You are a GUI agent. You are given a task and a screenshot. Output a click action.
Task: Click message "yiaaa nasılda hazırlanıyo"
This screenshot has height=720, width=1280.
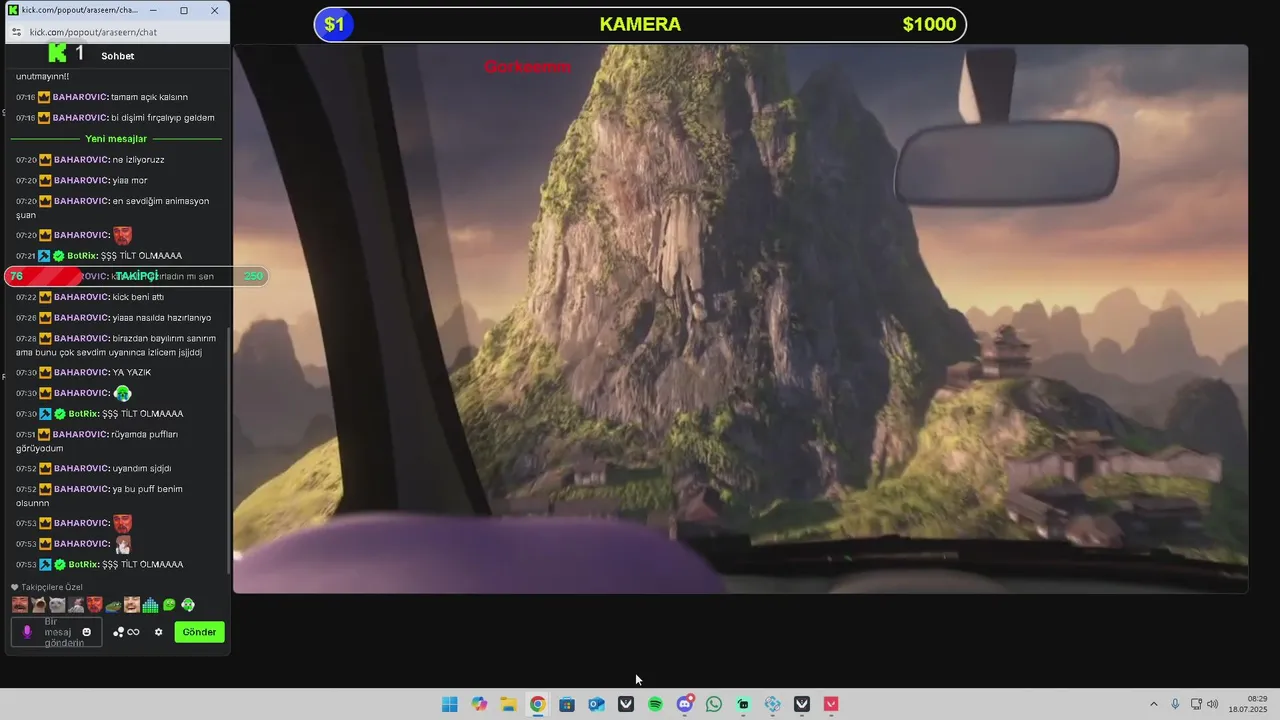click(x=162, y=318)
